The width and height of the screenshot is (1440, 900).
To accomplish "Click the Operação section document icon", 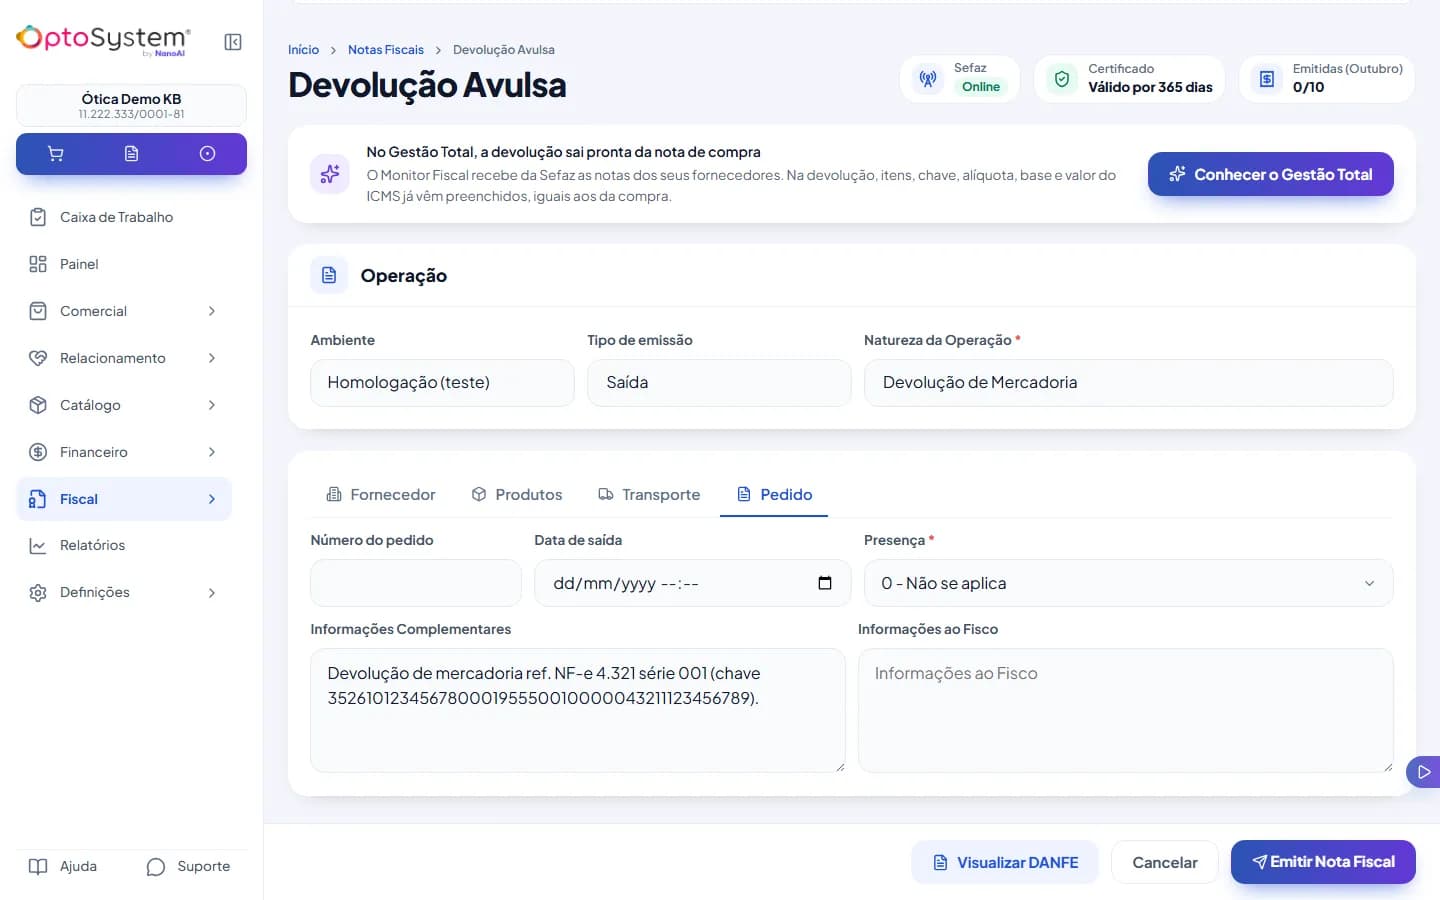I will pyautogui.click(x=329, y=275).
